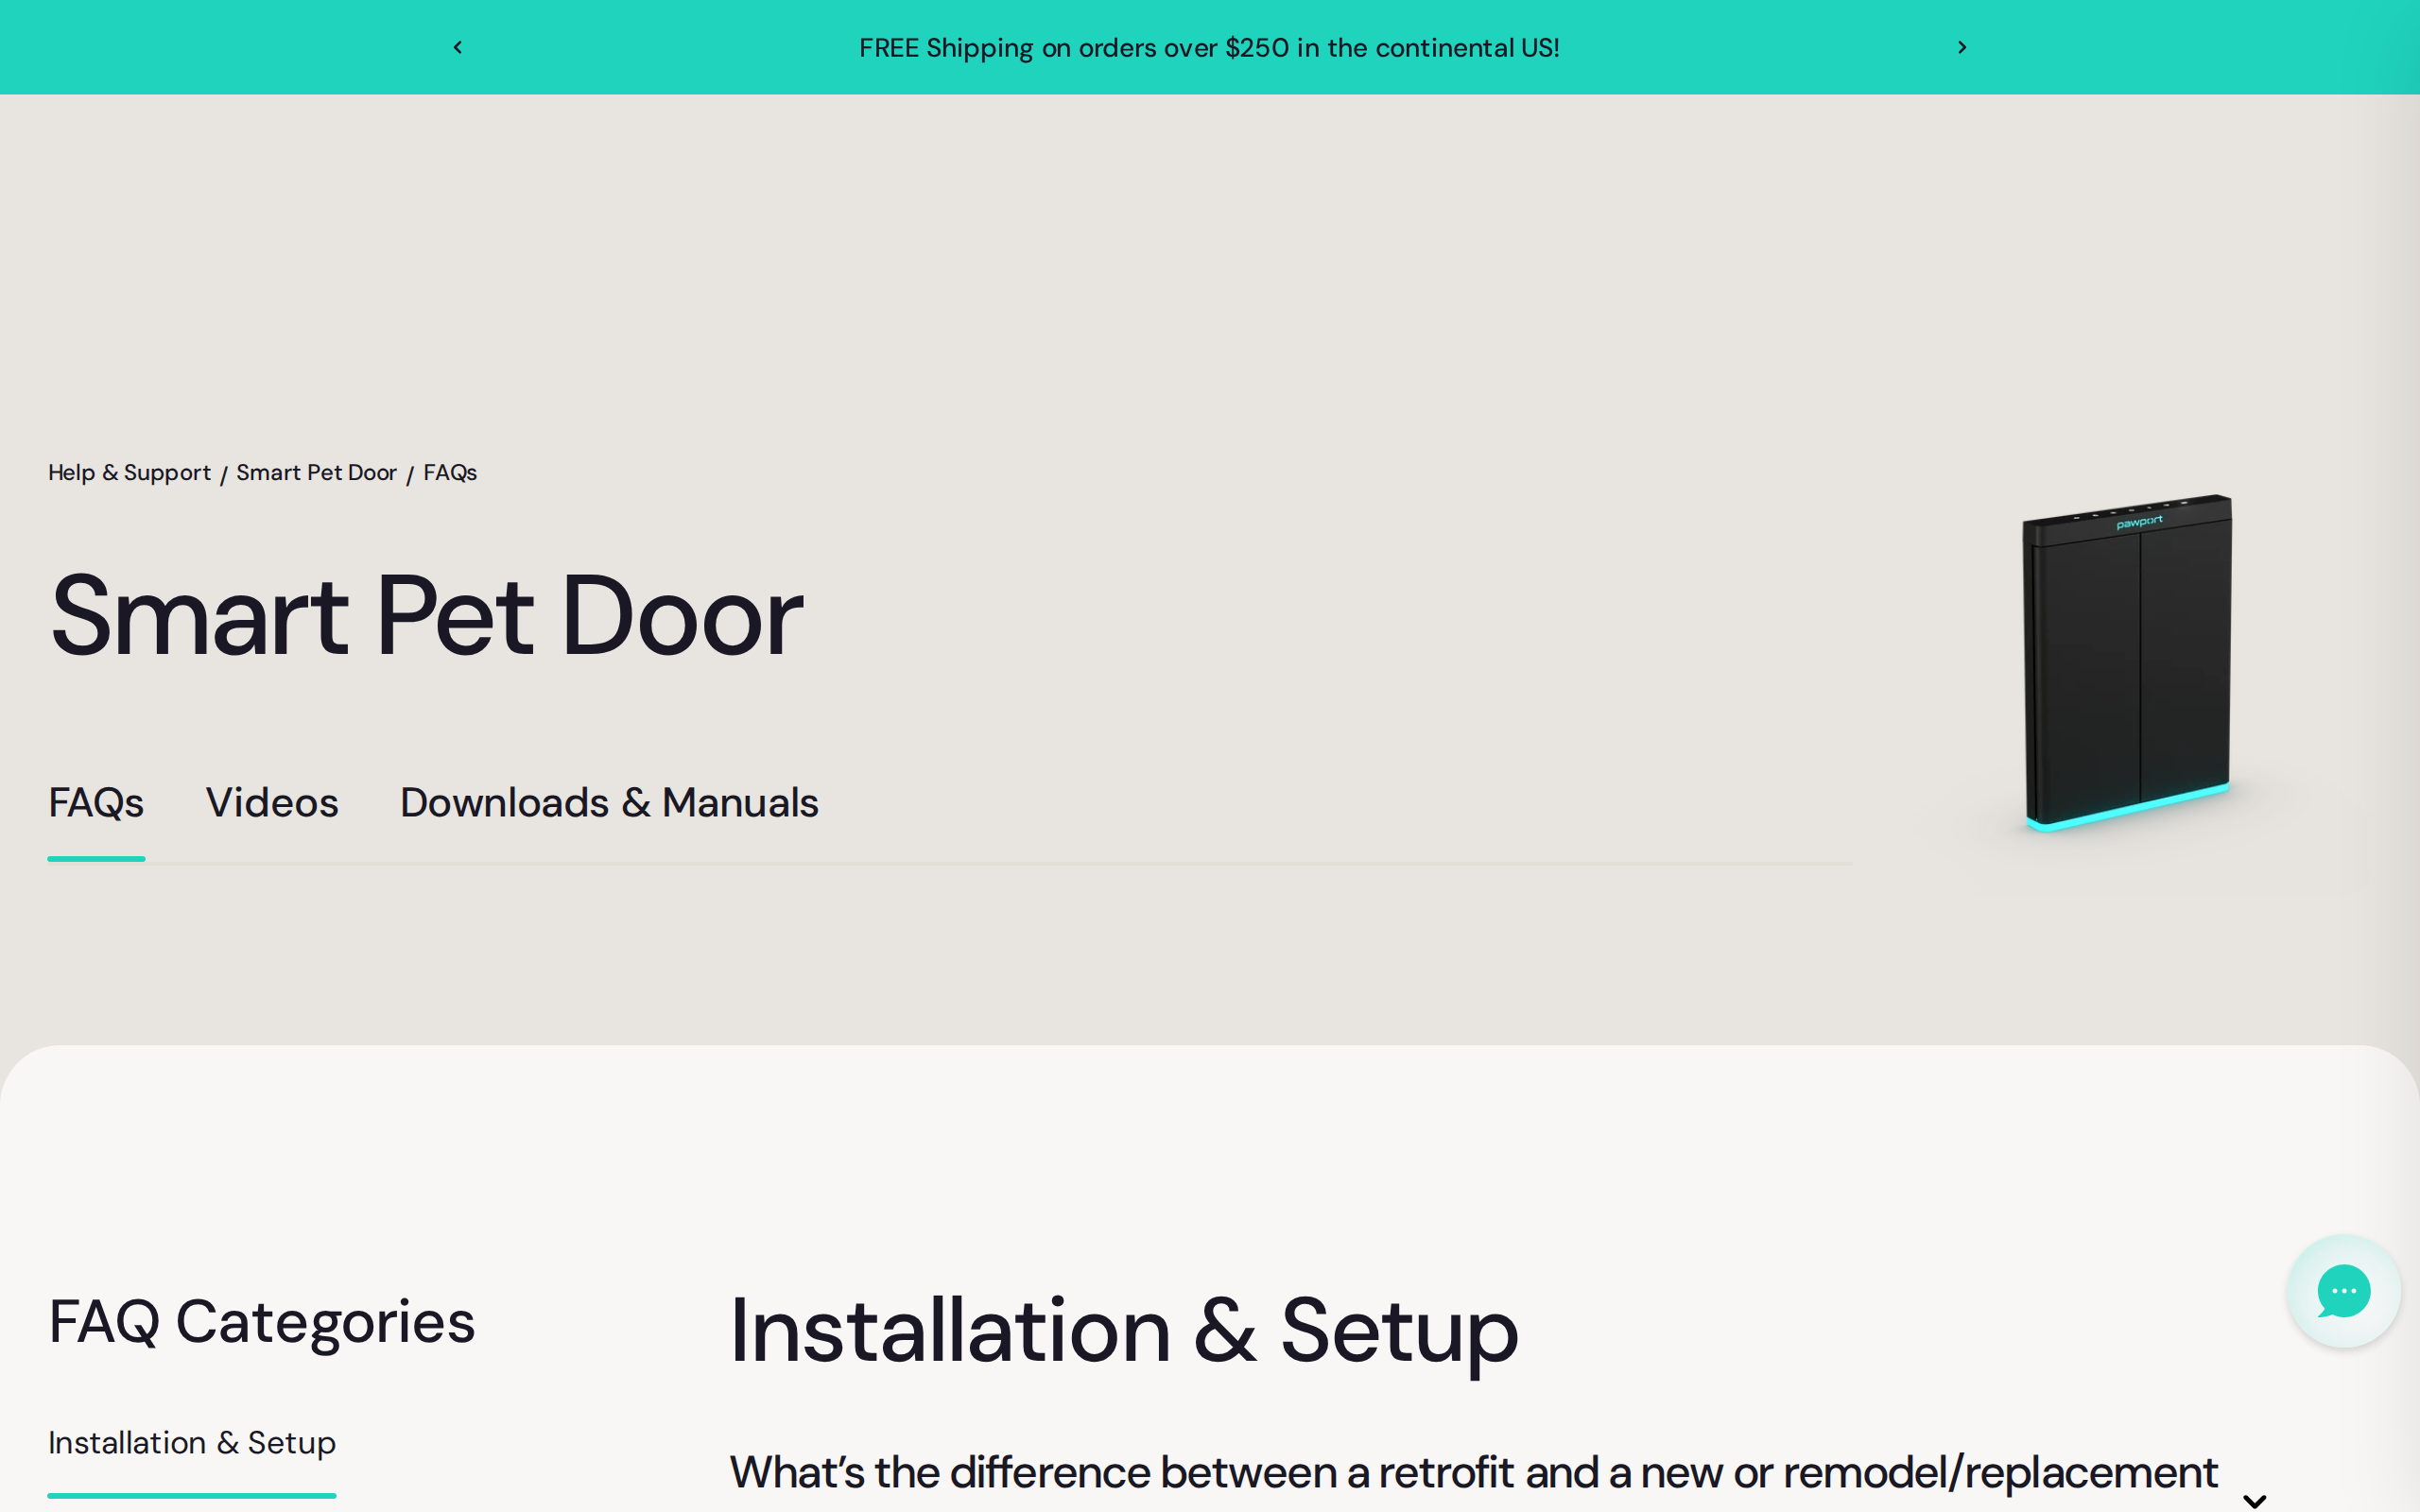This screenshot has height=1512, width=2420.
Task: Select the Installation & Setup category
Action: point(192,1443)
